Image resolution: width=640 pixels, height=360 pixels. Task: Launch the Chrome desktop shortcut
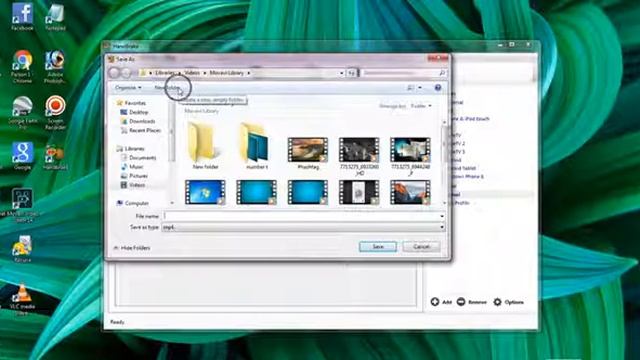[22, 67]
